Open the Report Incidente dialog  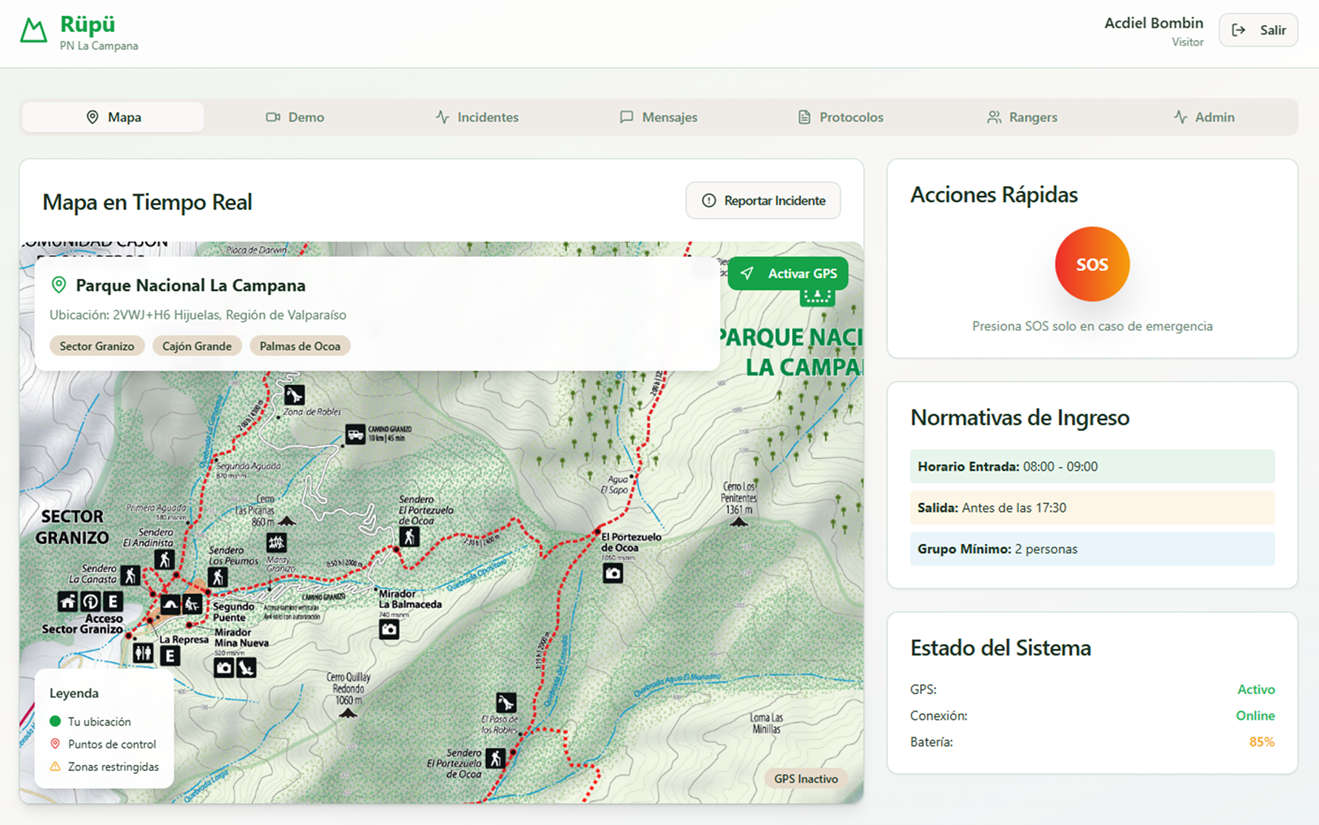[763, 201]
